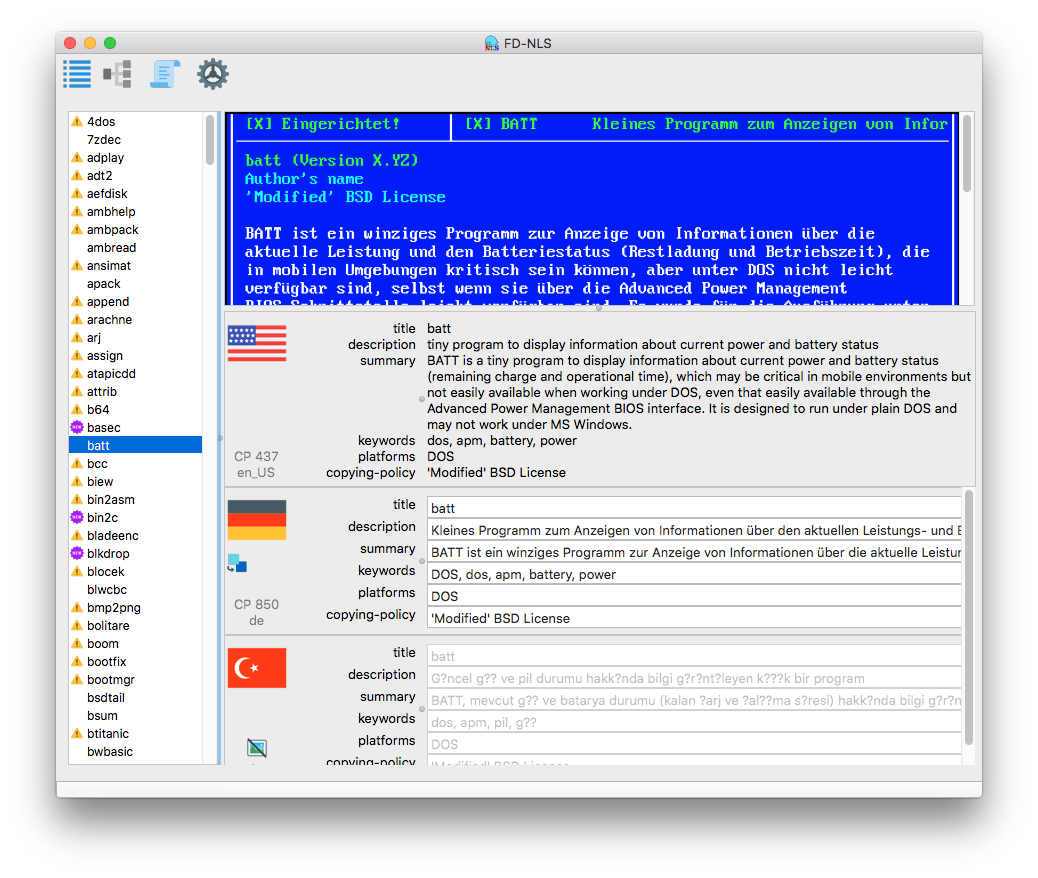Click the package list vertical scrollbar
The height and width of the screenshot is (878, 1038).
pos(210,140)
